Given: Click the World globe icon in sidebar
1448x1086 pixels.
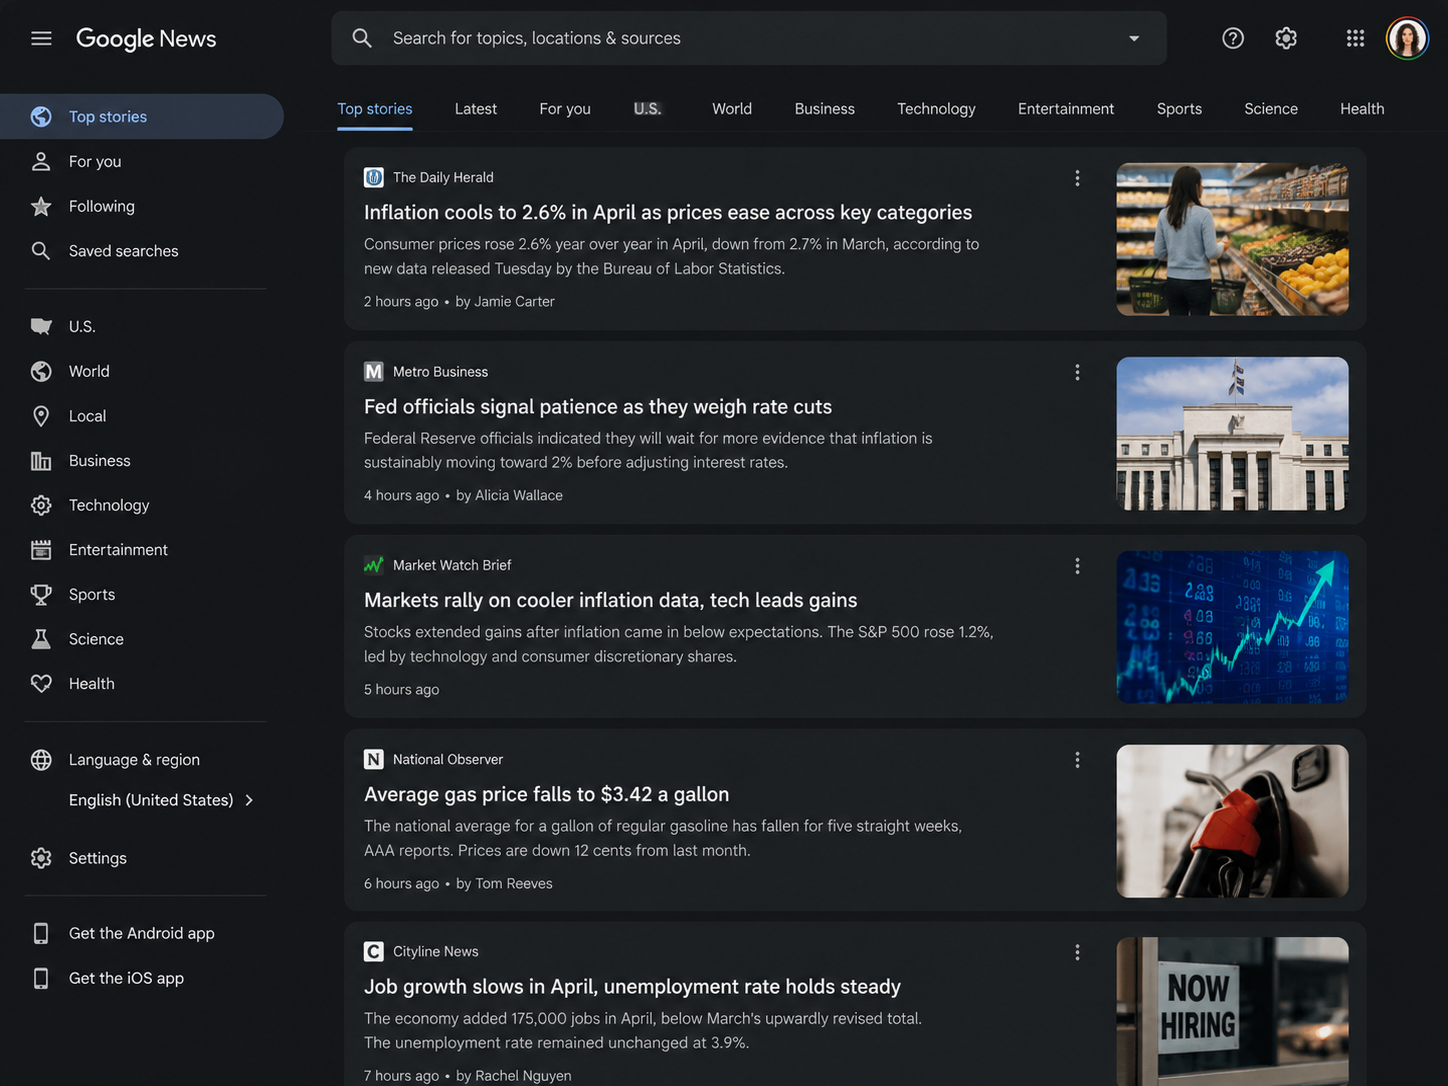Looking at the screenshot, I should click(41, 371).
